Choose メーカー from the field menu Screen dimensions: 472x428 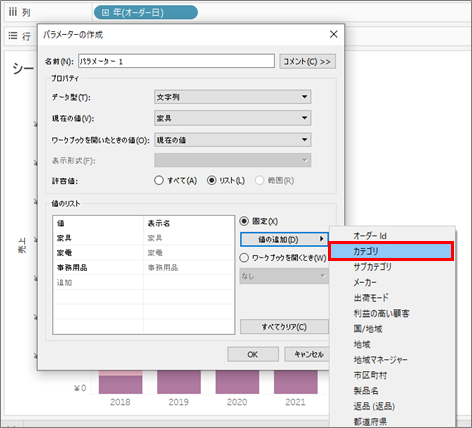pos(392,282)
